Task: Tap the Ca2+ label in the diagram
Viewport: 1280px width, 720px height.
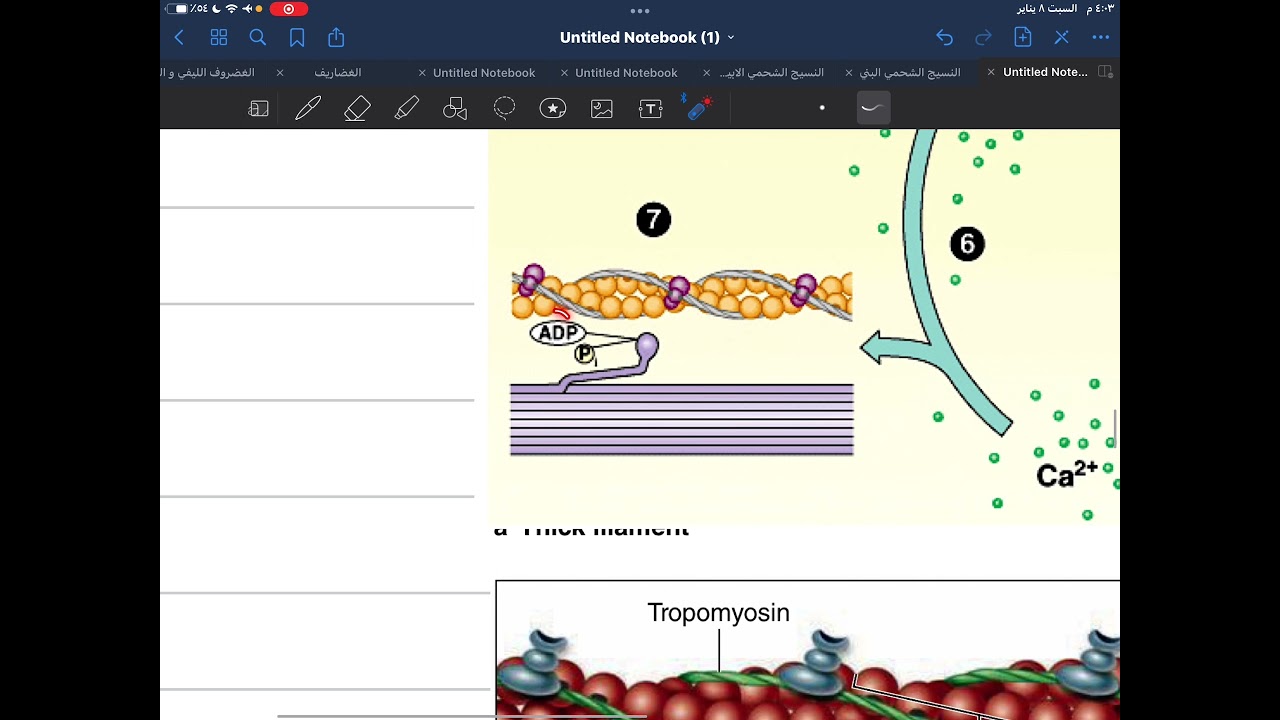Action: click(1067, 473)
